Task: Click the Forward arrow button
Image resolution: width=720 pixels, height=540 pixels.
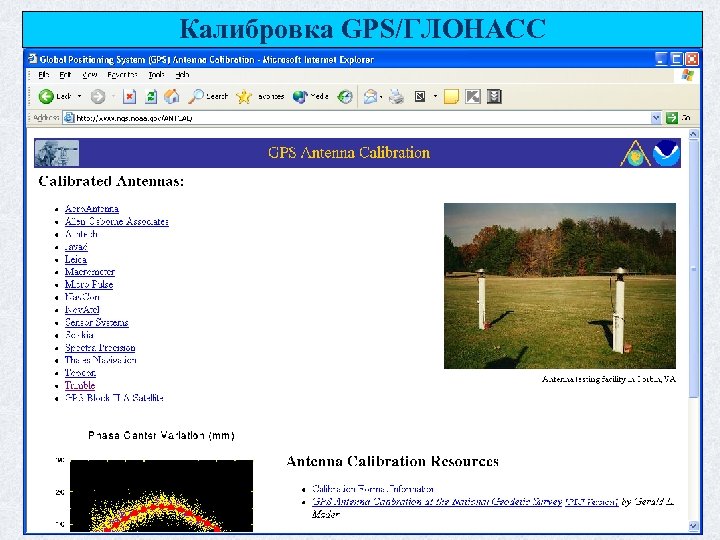Action: tap(98, 96)
